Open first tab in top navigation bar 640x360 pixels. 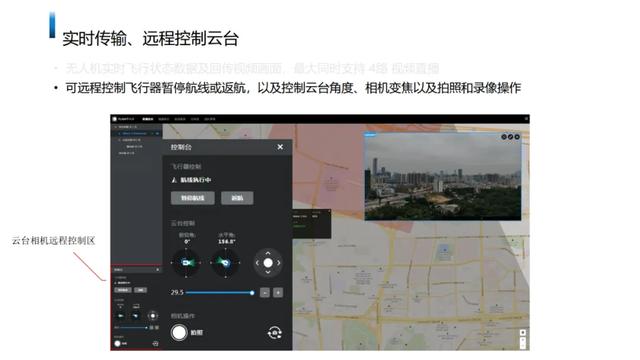(148, 119)
